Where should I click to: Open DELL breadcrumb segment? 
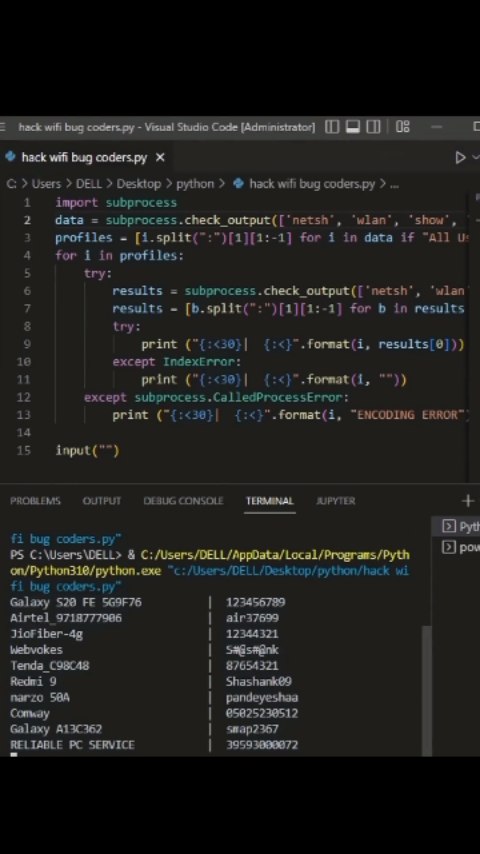click(89, 184)
